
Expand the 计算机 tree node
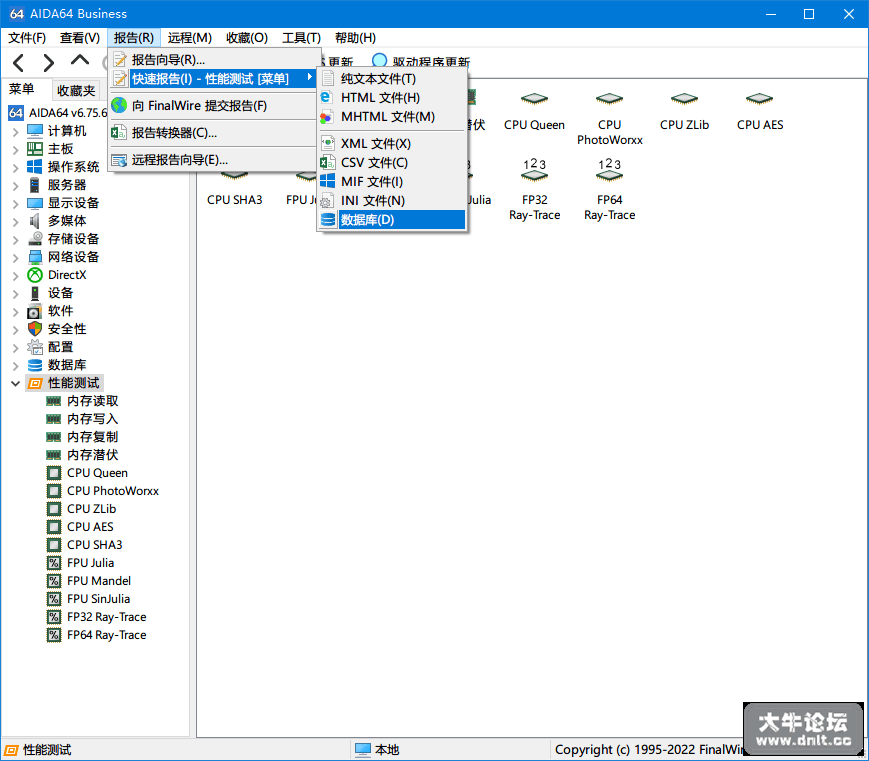click(16, 132)
